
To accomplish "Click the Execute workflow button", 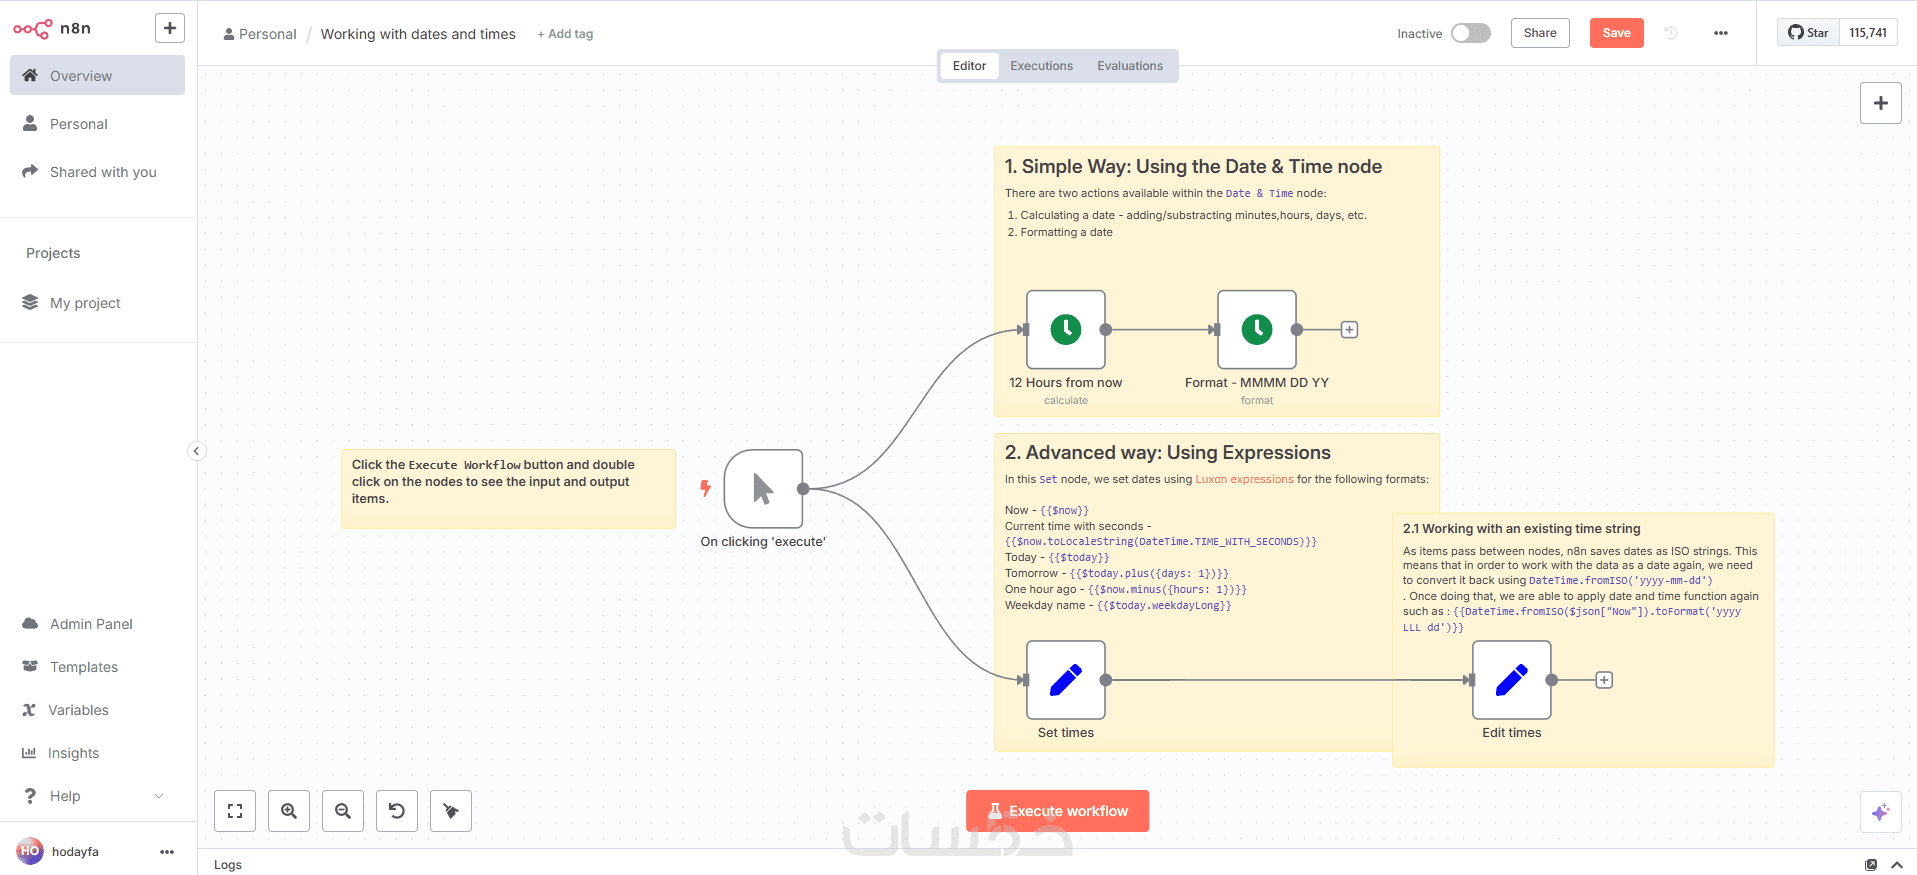I will click(x=1057, y=811).
